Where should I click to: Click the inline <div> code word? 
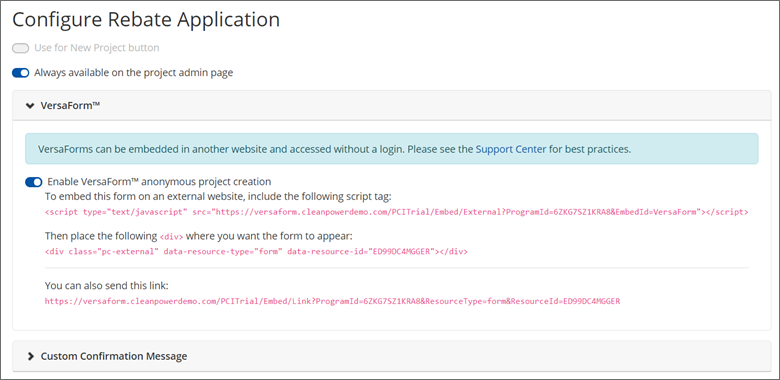pyautogui.click(x=172, y=236)
